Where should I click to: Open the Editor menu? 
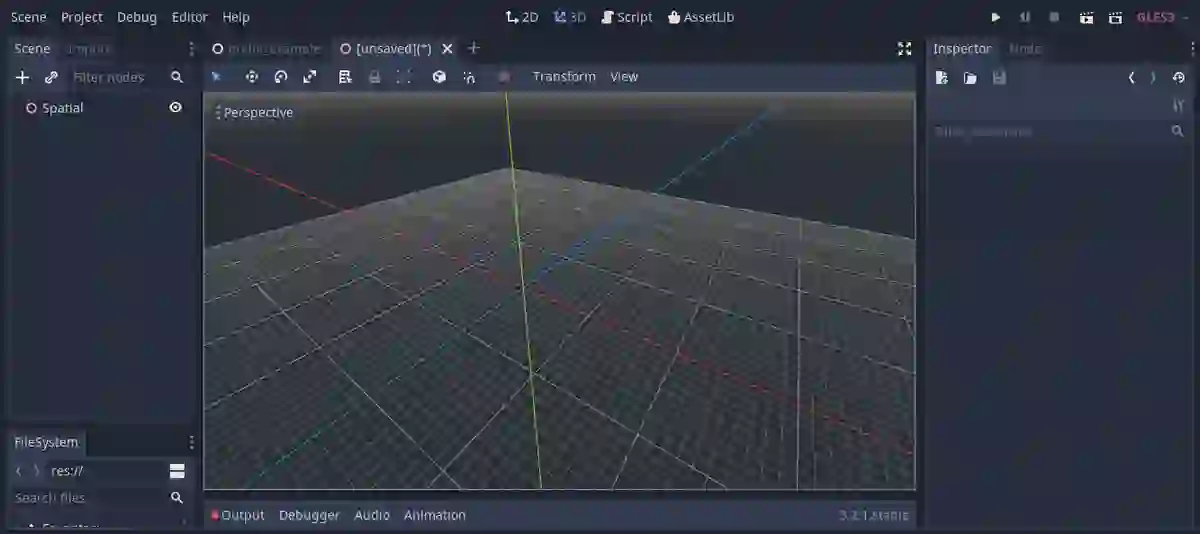(190, 17)
